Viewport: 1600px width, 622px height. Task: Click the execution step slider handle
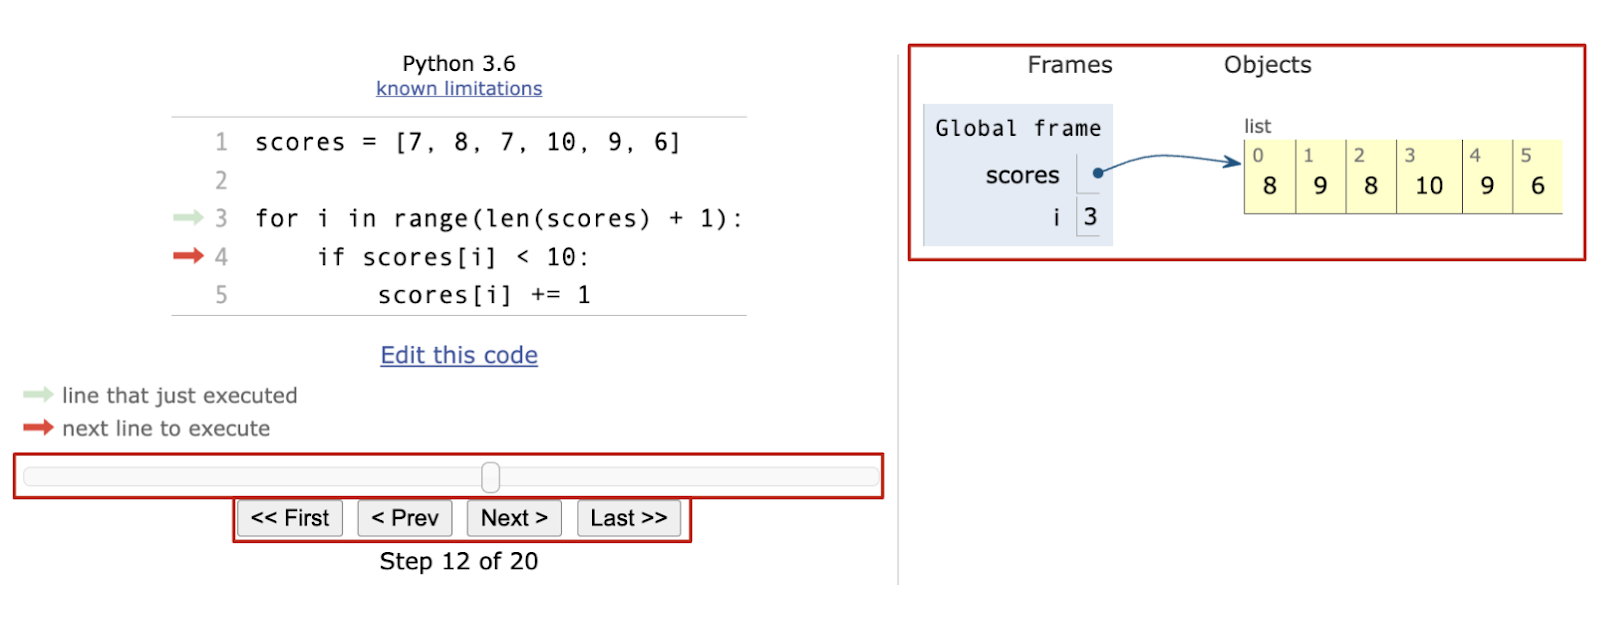(490, 477)
